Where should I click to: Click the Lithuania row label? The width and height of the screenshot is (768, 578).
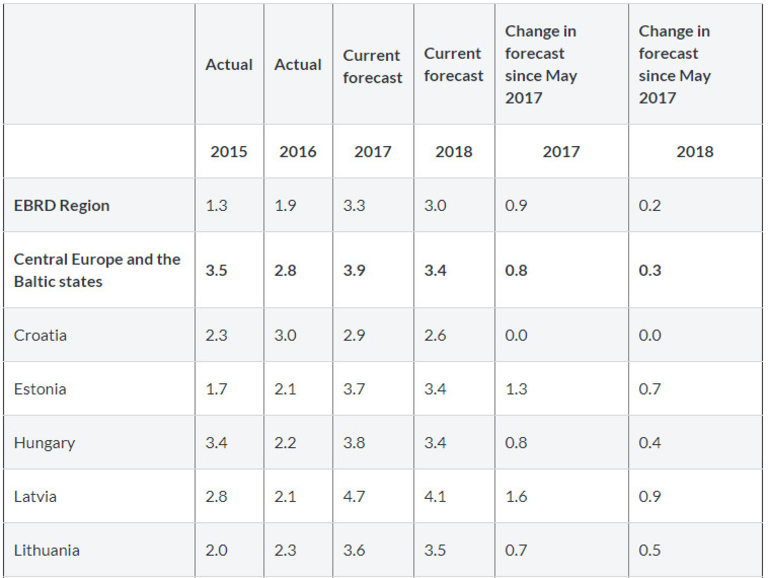tap(47, 550)
